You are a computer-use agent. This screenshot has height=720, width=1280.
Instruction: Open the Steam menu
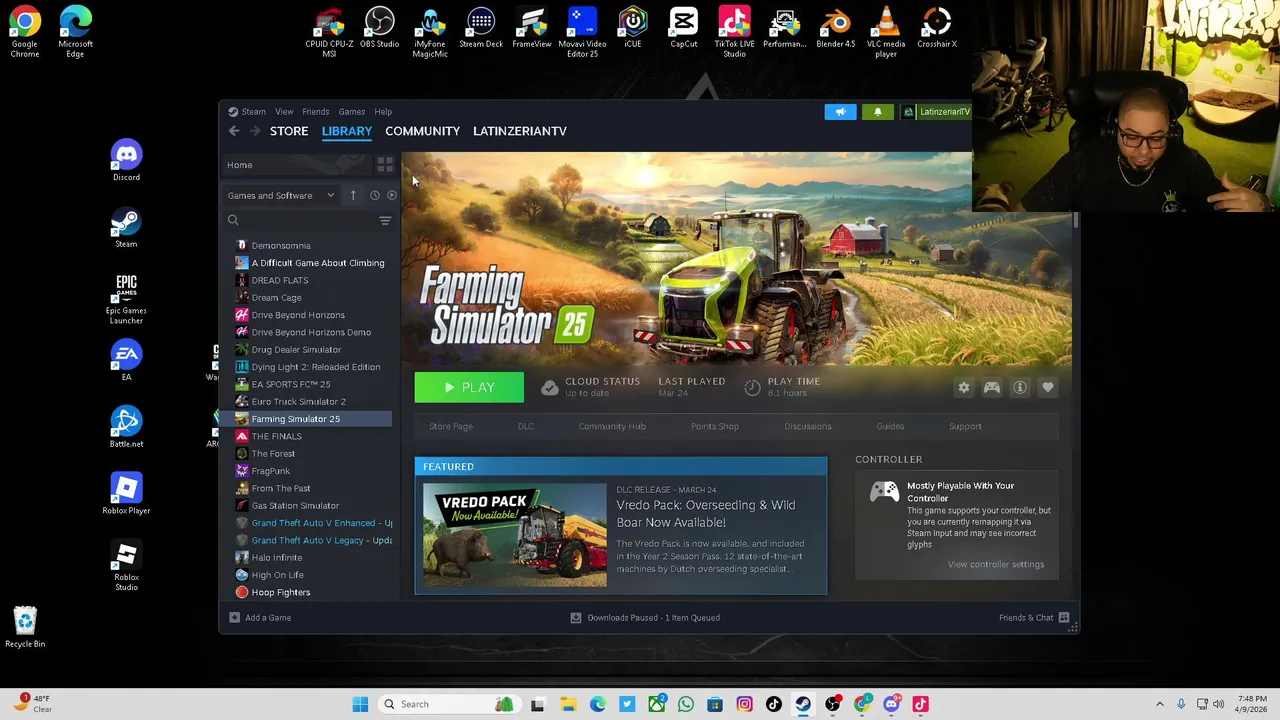[x=253, y=112]
